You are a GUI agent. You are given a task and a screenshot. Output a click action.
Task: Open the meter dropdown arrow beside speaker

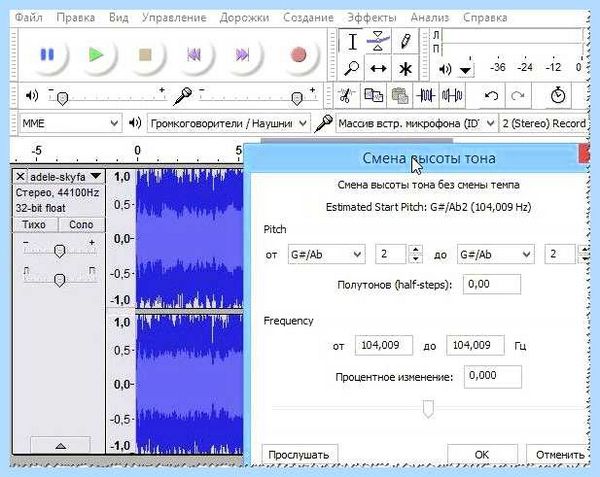click(465, 70)
